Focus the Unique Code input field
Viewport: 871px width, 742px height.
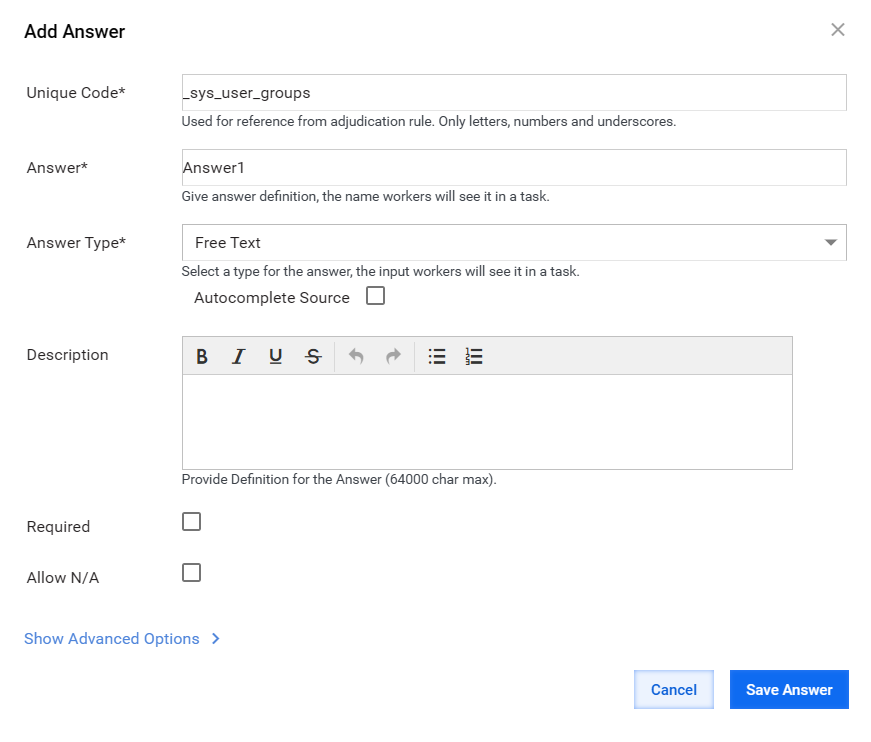514,93
